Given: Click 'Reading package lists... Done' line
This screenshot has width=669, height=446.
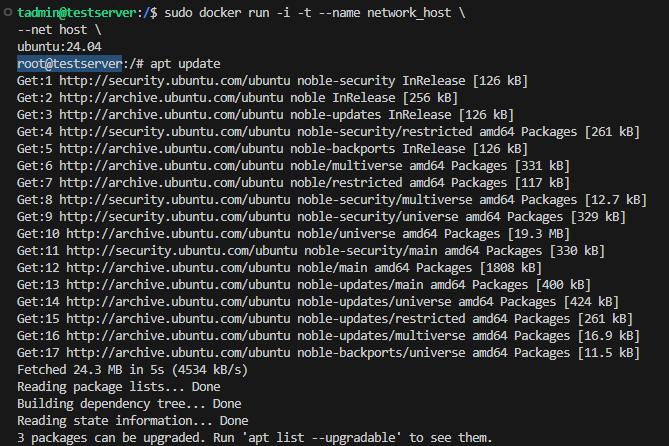Looking at the screenshot, I should 119,387.
